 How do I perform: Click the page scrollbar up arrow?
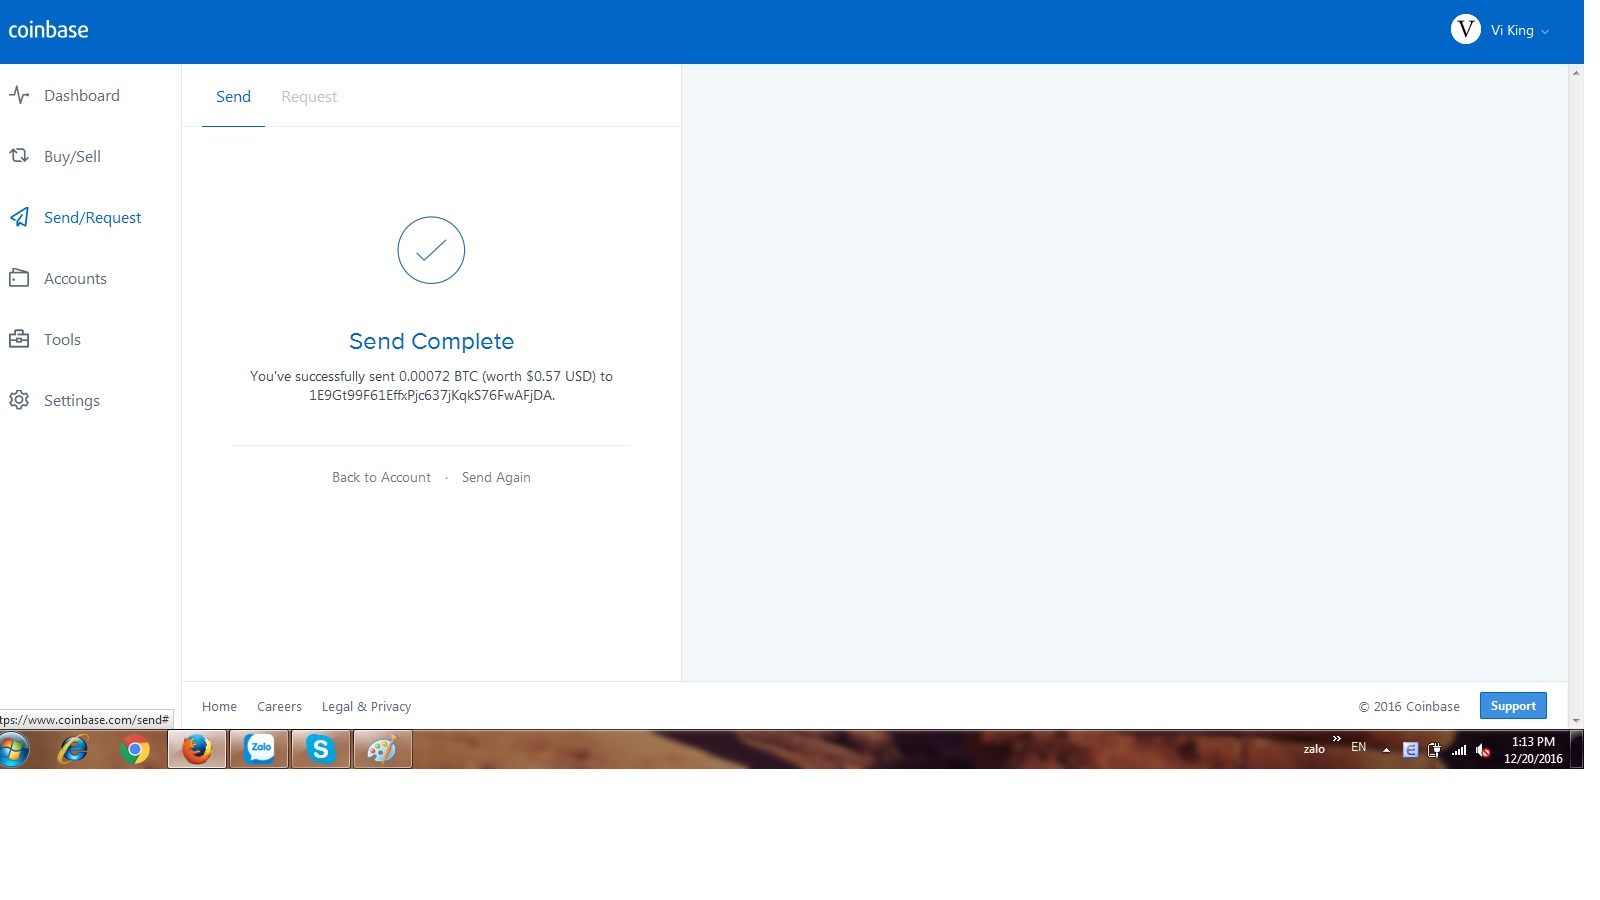[1576, 73]
